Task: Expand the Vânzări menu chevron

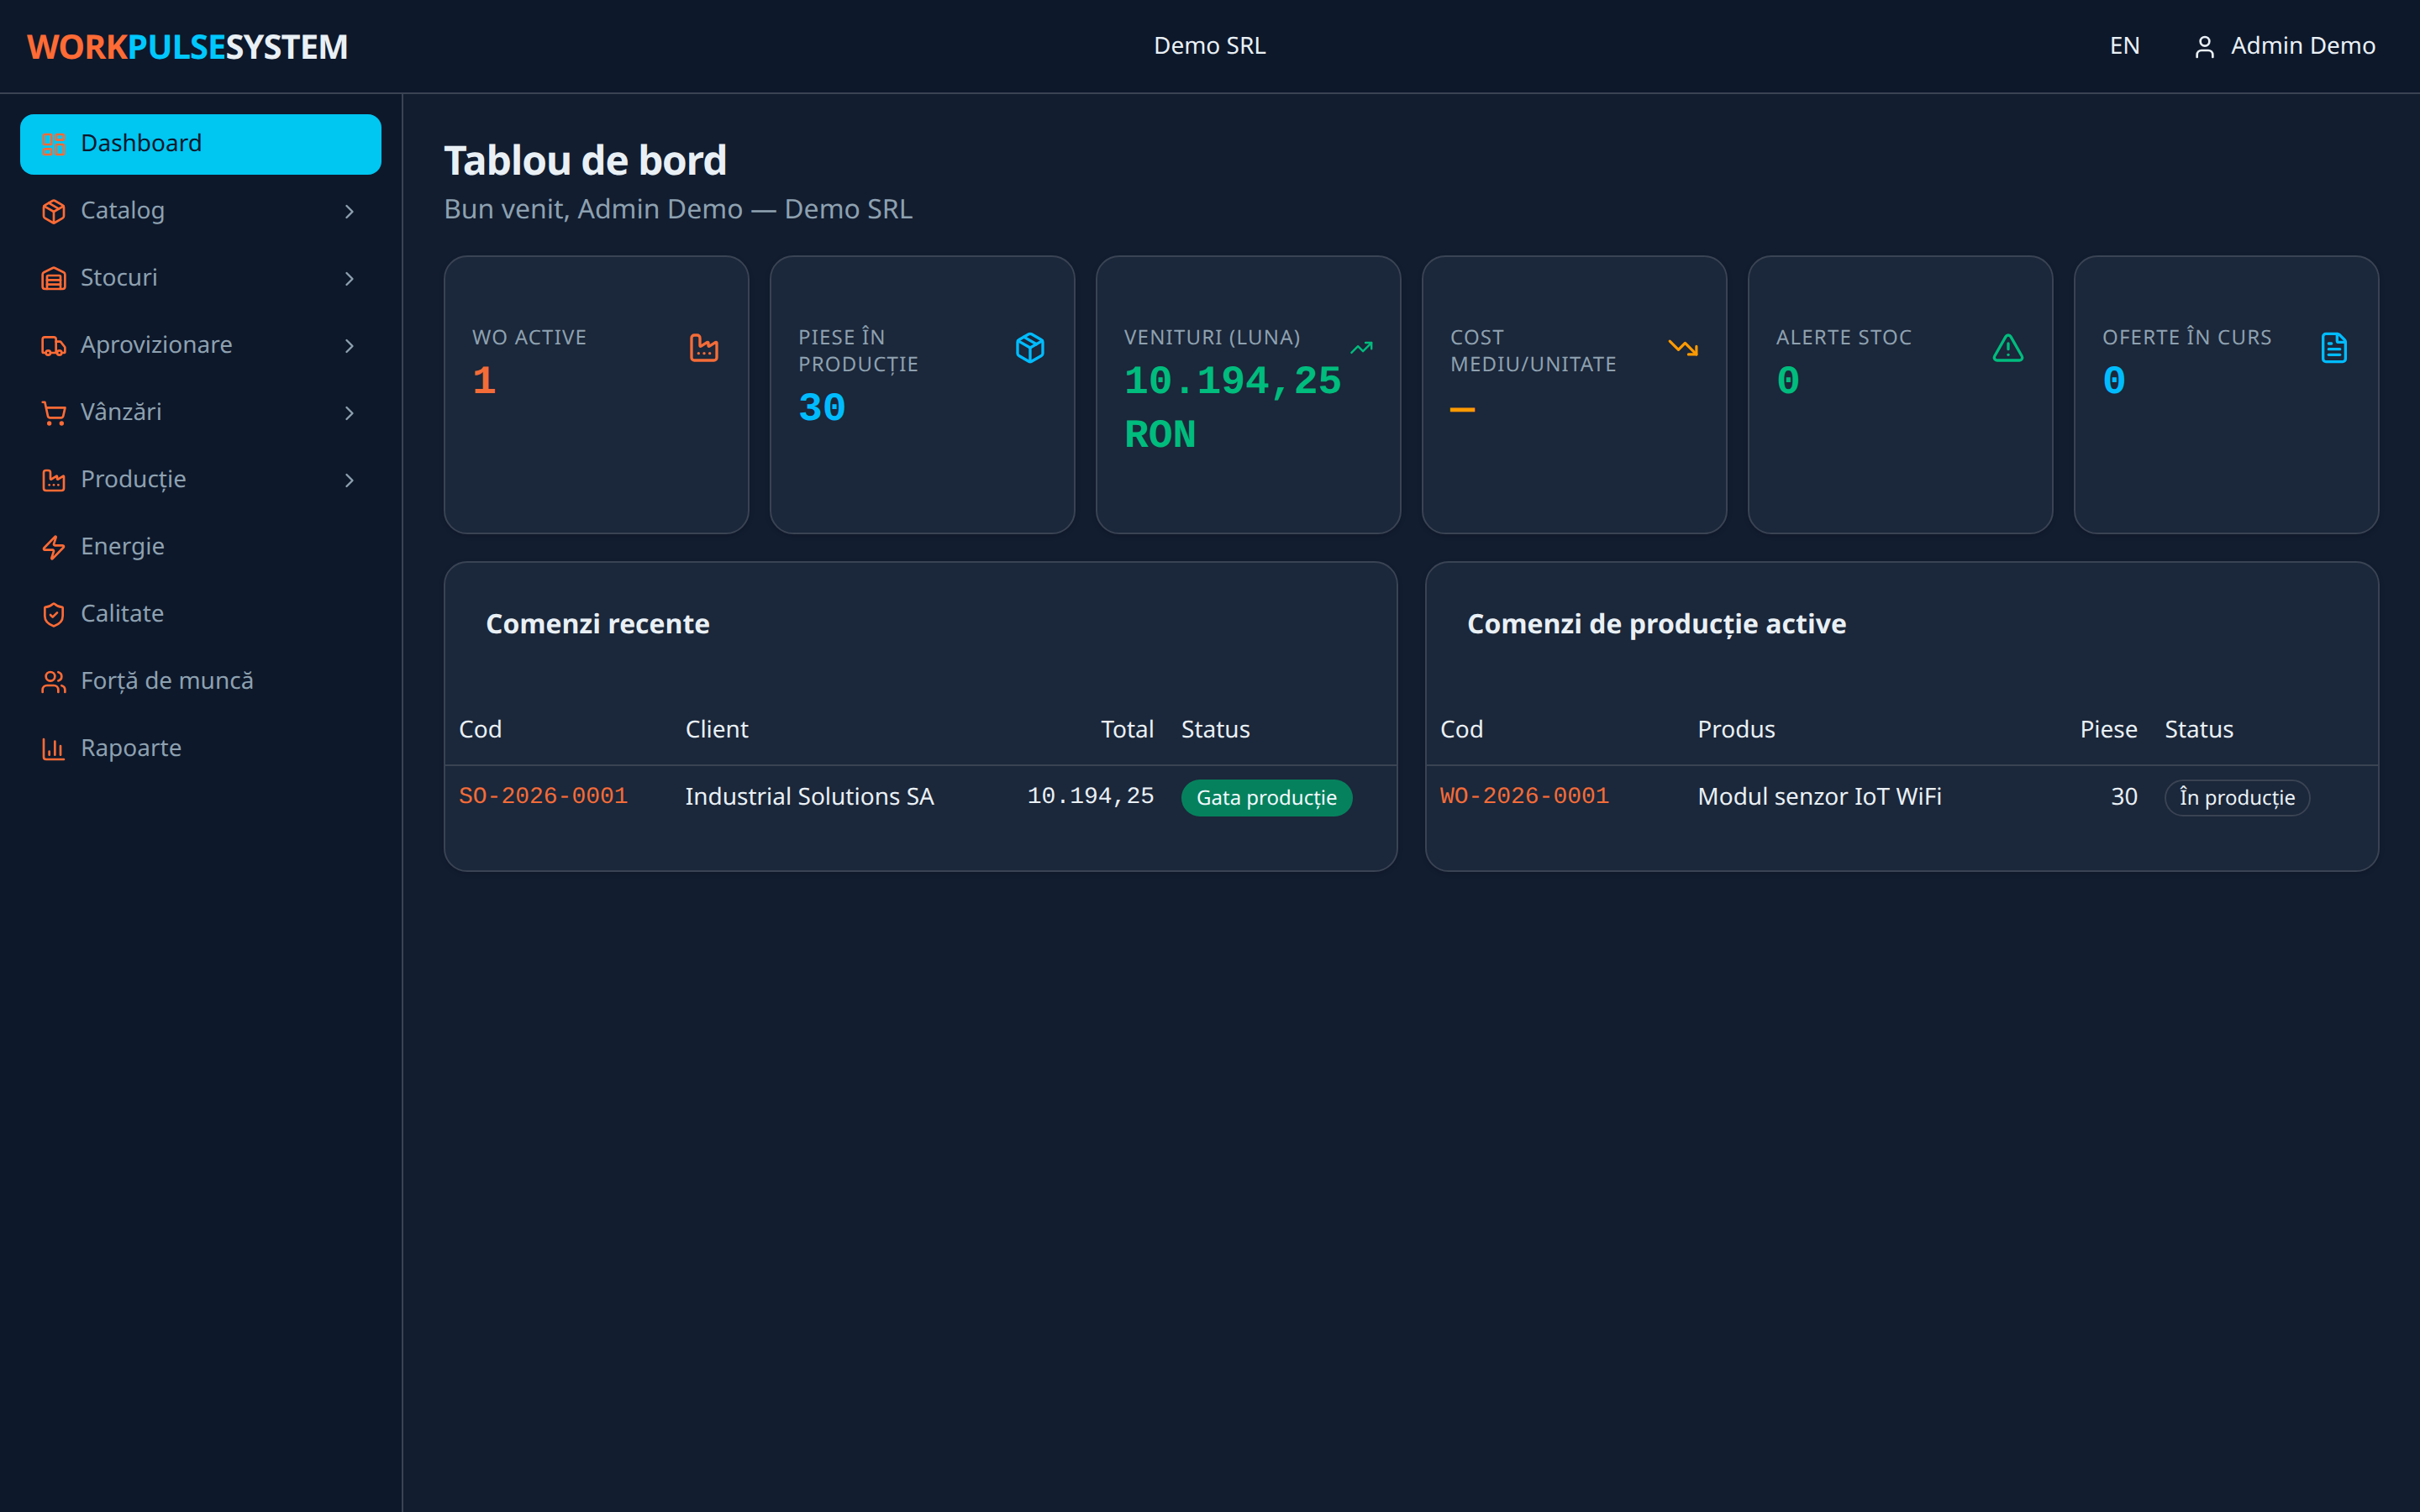Action: (349, 412)
